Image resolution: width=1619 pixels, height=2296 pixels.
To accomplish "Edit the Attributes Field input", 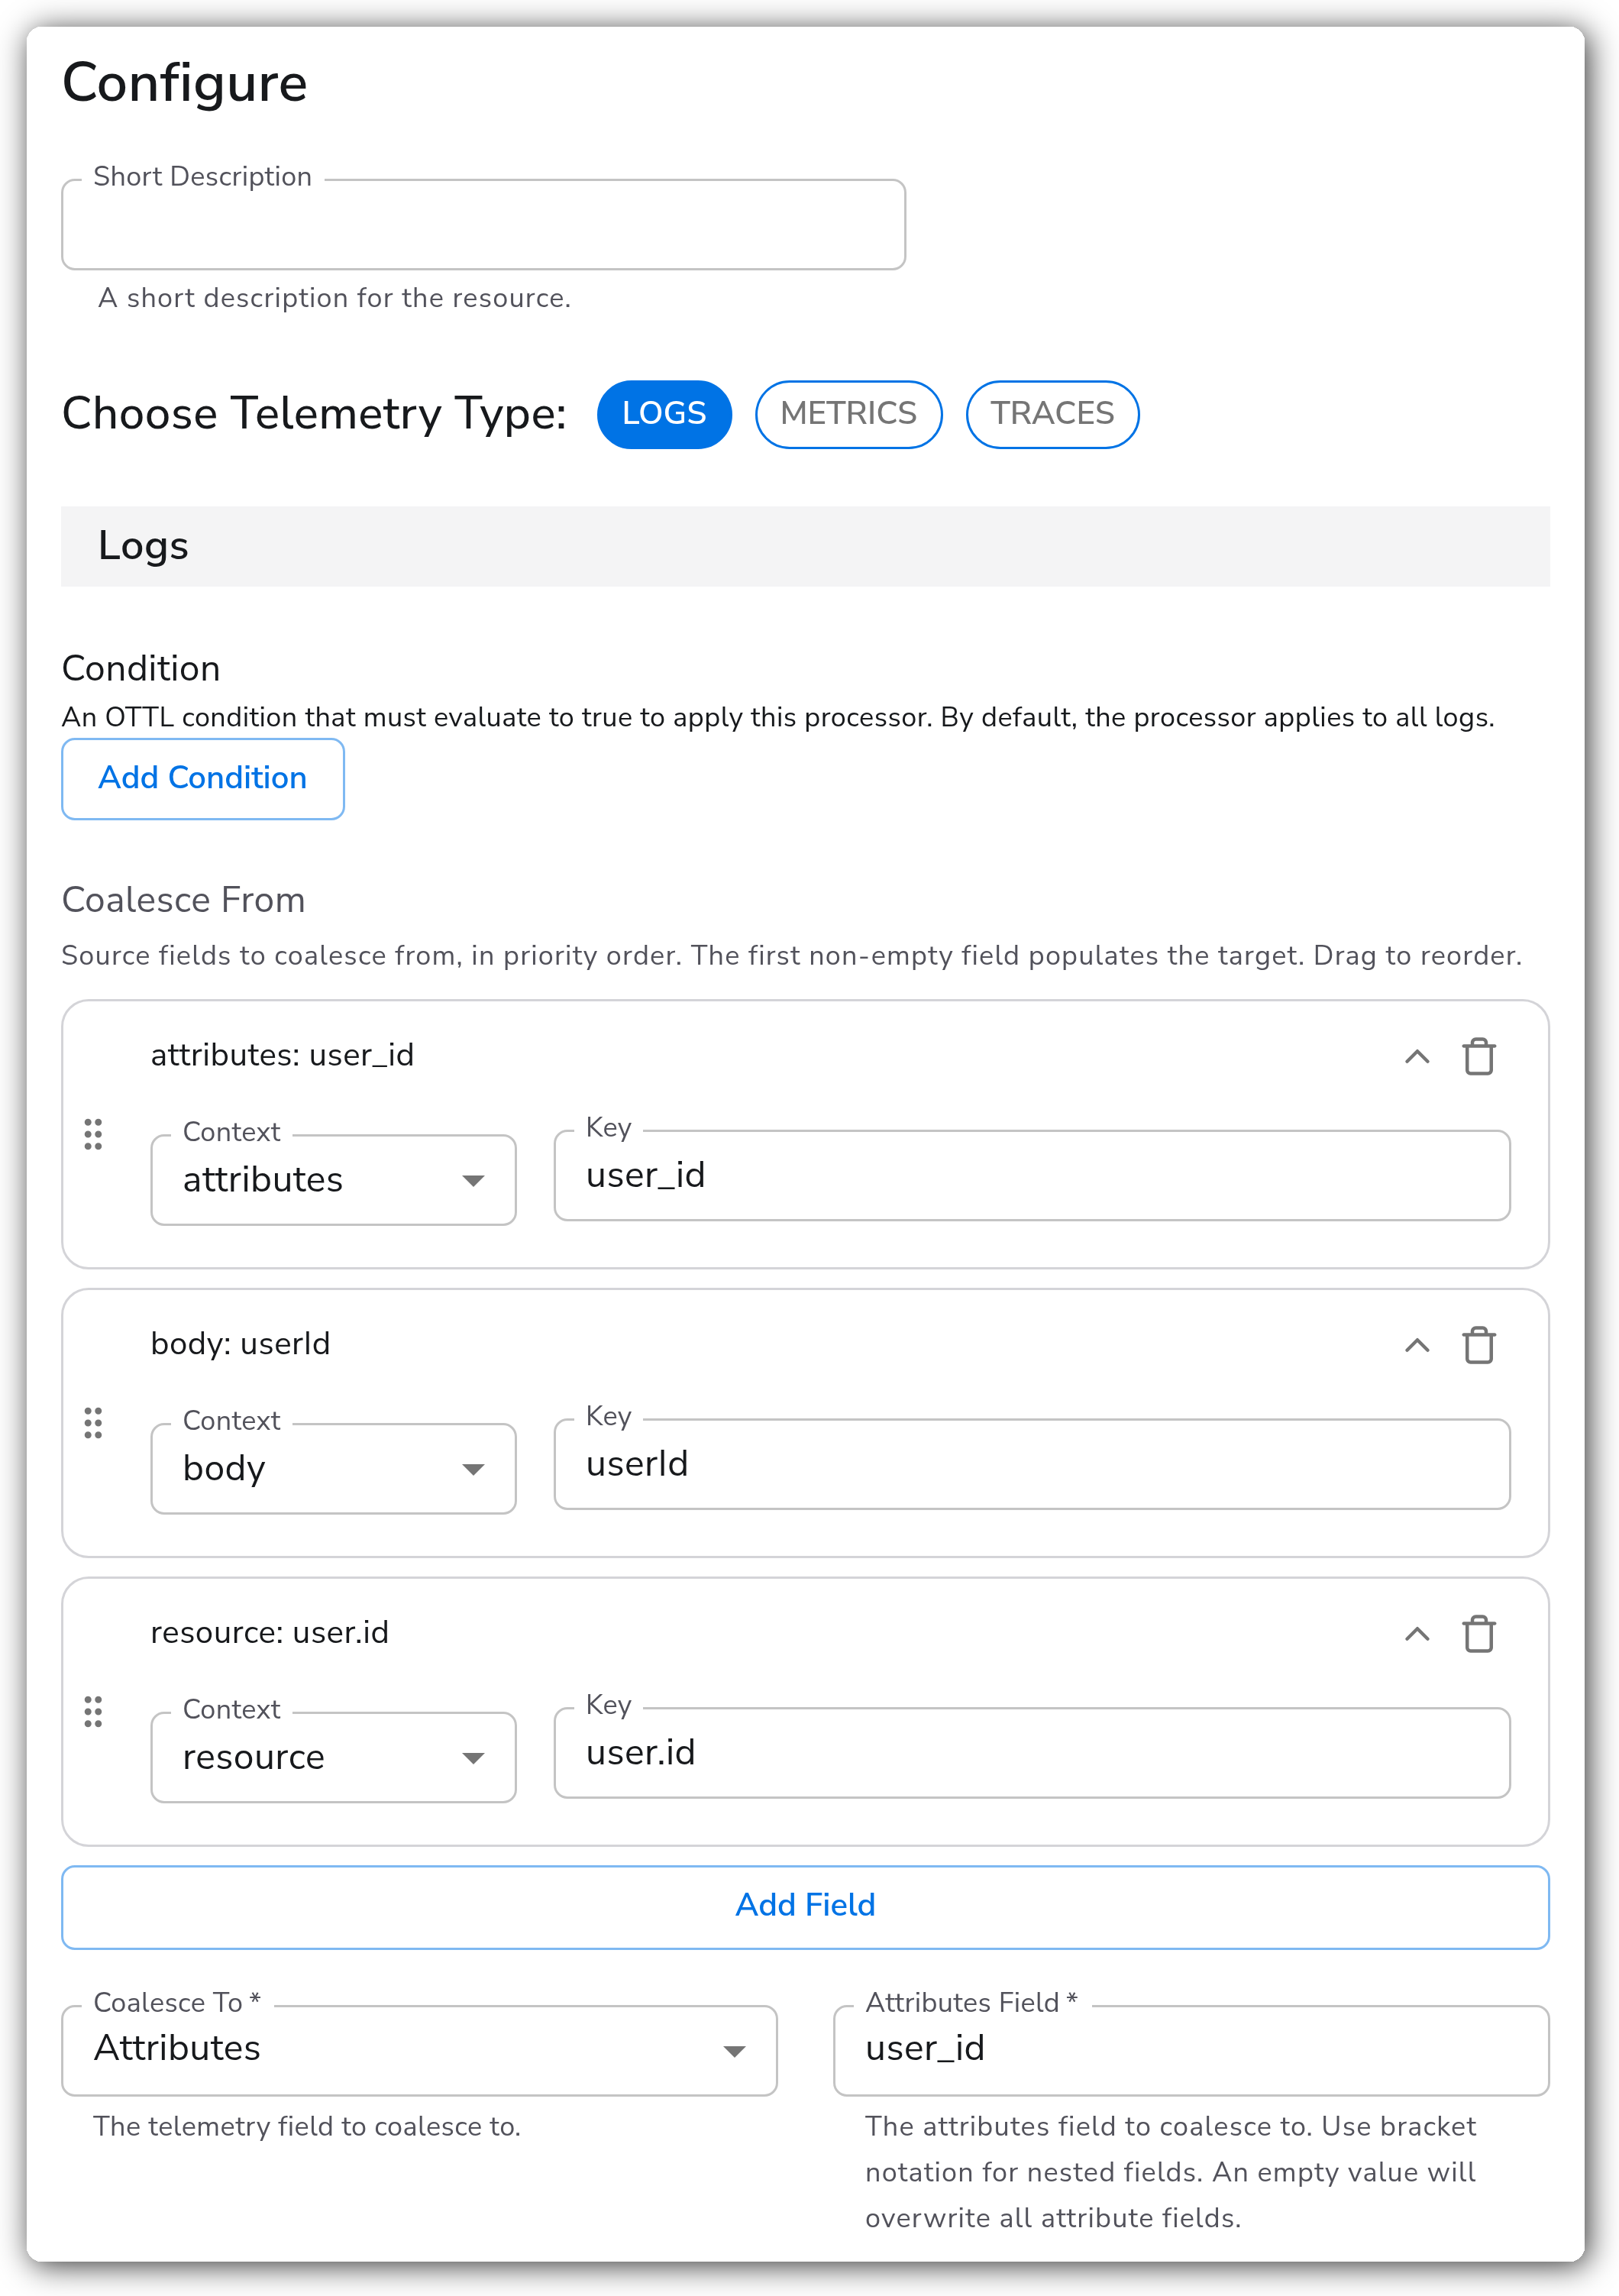I will point(1191,2049).
